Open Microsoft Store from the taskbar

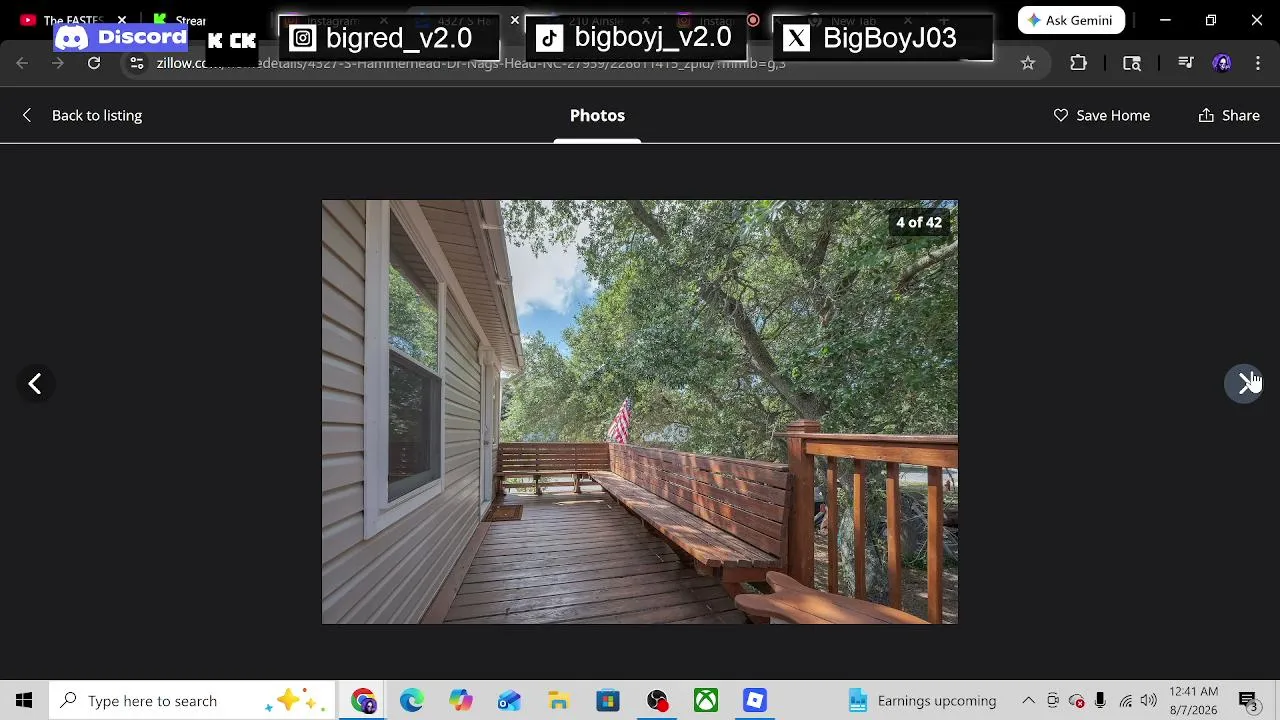[x=608, y=701]
